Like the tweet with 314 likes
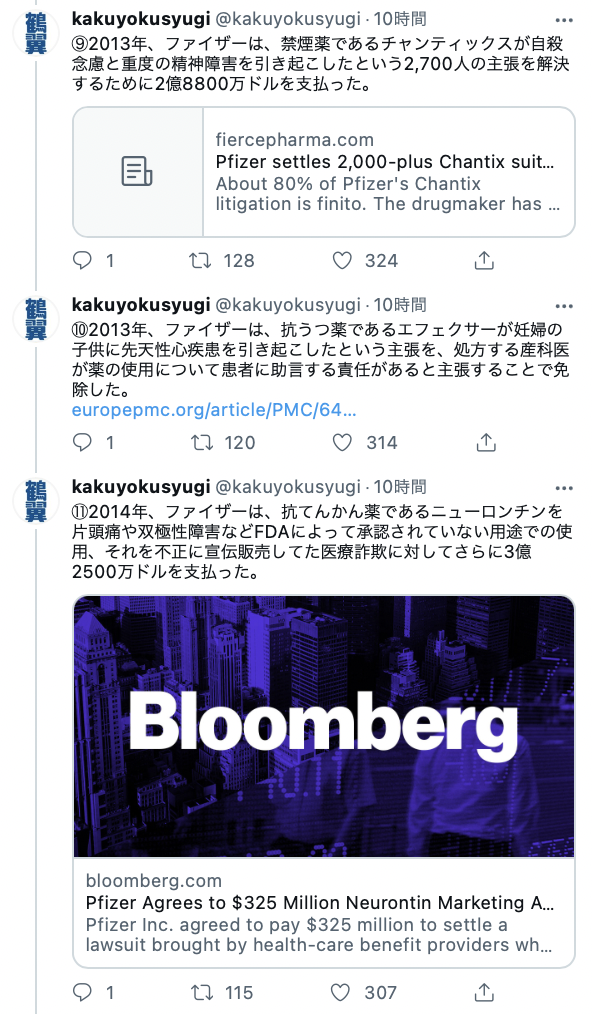 pyautogui.click(x=342, y=442)
